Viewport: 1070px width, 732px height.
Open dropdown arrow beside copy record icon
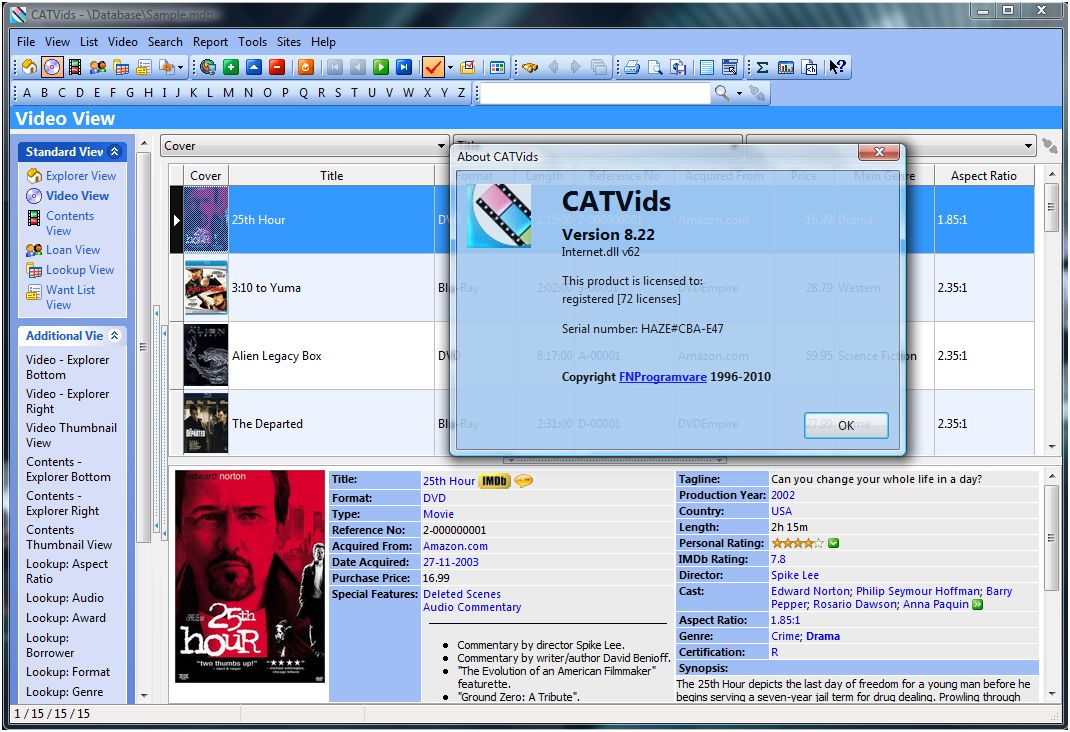click(x=180, y=67)
